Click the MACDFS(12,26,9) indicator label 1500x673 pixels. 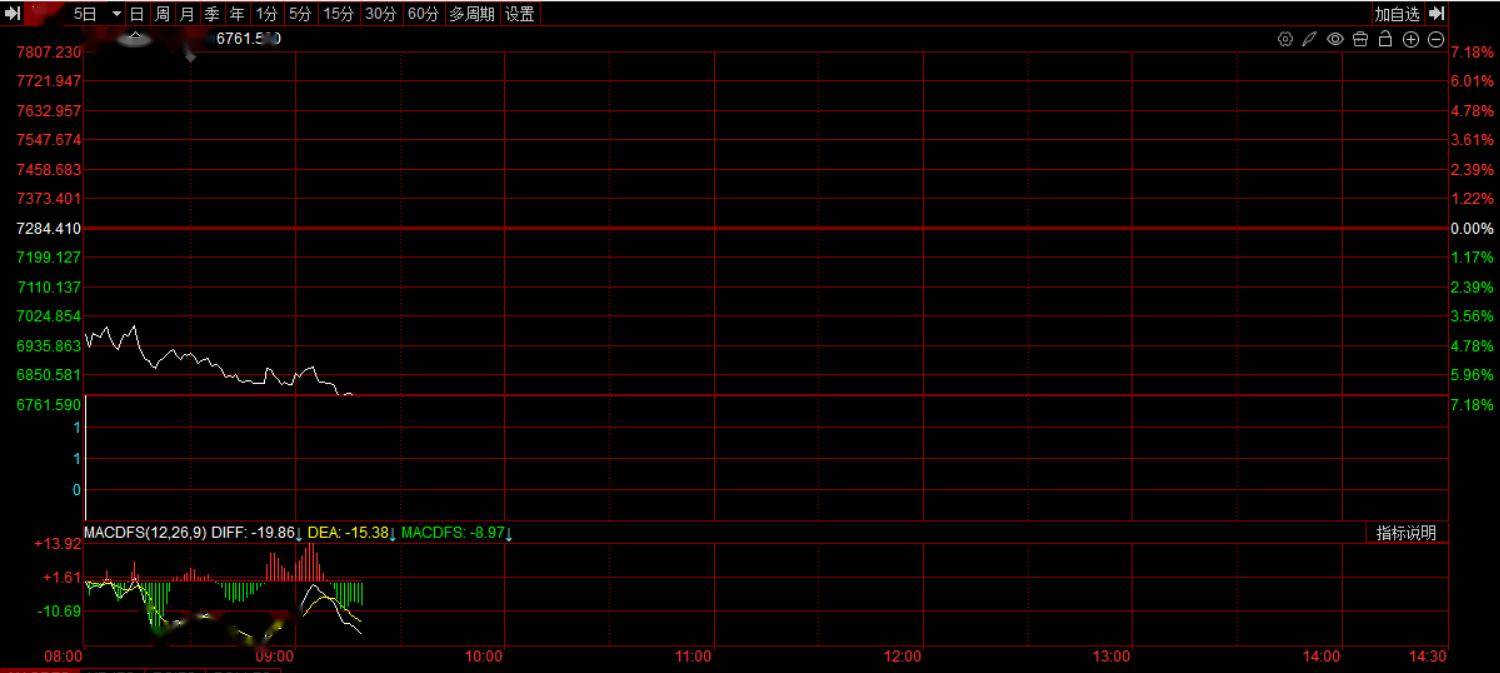[x=146, y=533]
